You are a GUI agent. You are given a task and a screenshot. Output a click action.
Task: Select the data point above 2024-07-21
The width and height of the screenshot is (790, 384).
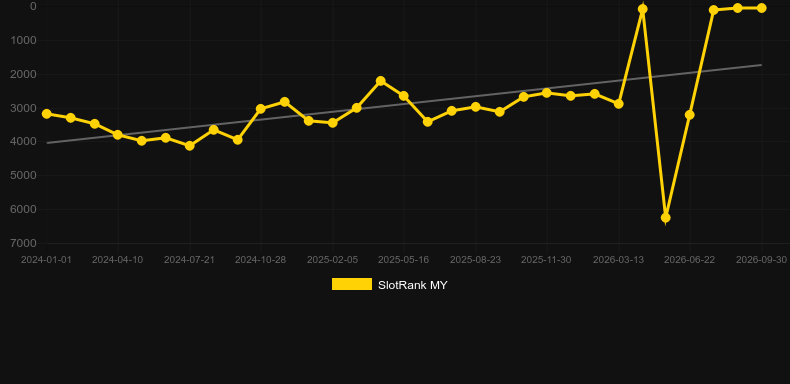[190, 146]
